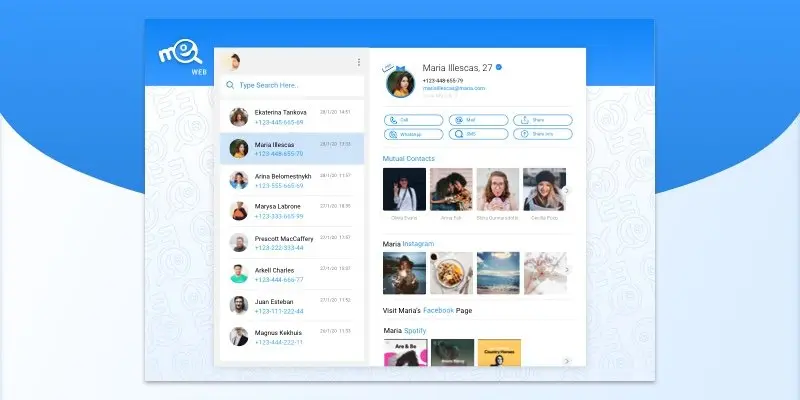
Task: Open the Instagram food plate photo
Action: point(452,273)
